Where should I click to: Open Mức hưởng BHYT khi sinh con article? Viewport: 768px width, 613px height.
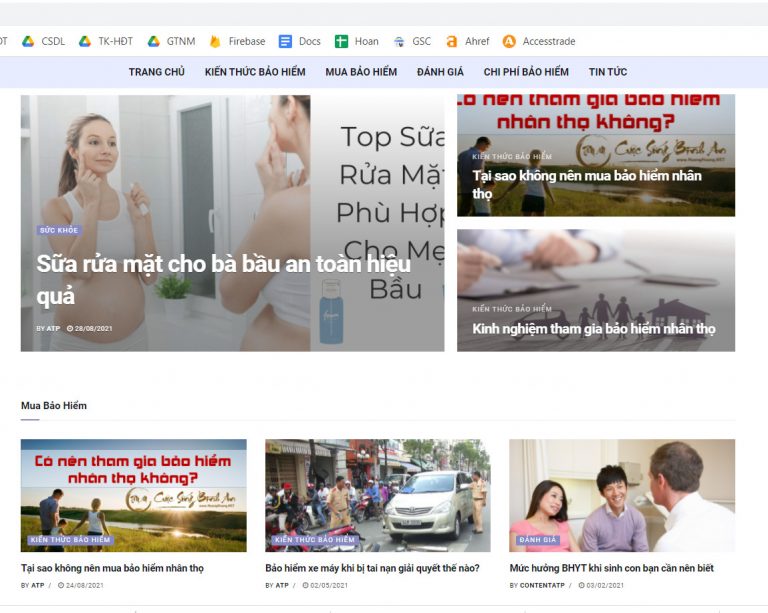click(612, 568)
